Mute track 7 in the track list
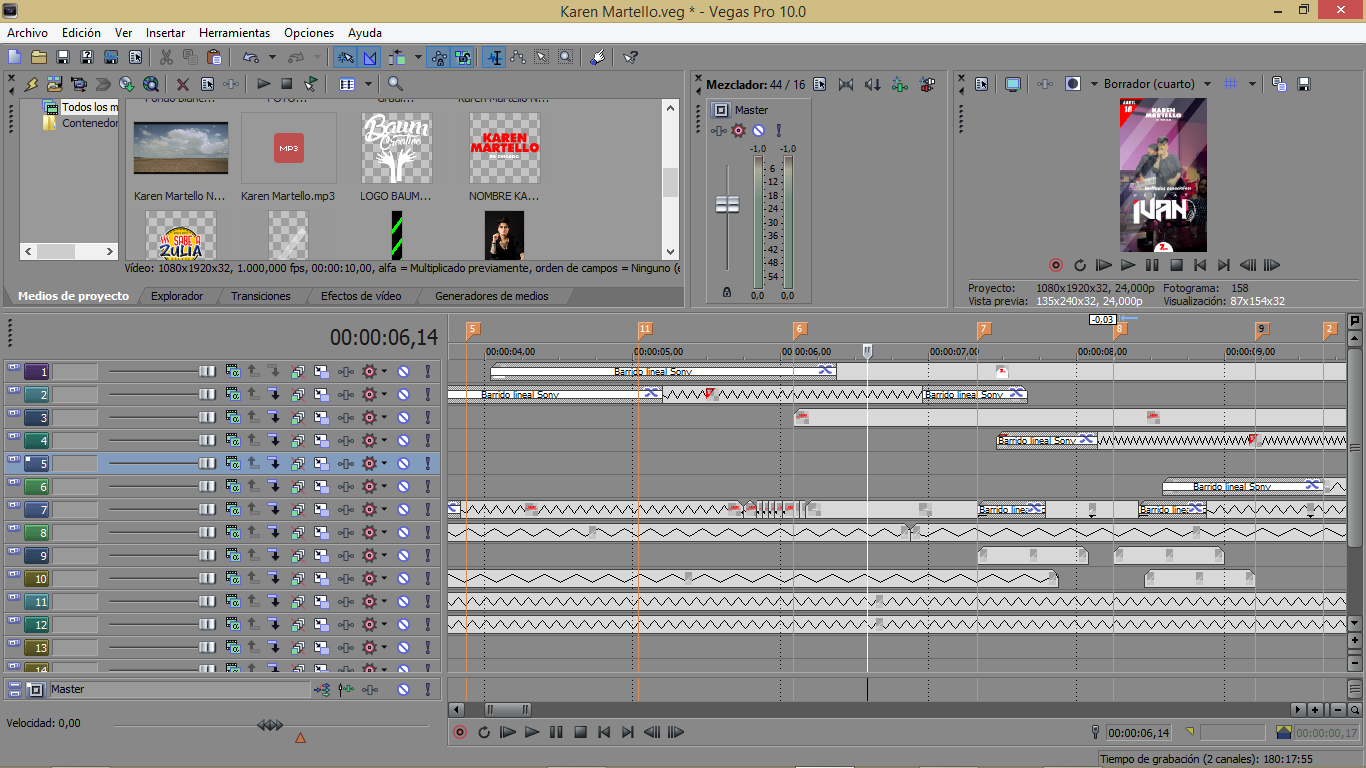The height and width of the screenshot is (768, 1366). point(404,509)
